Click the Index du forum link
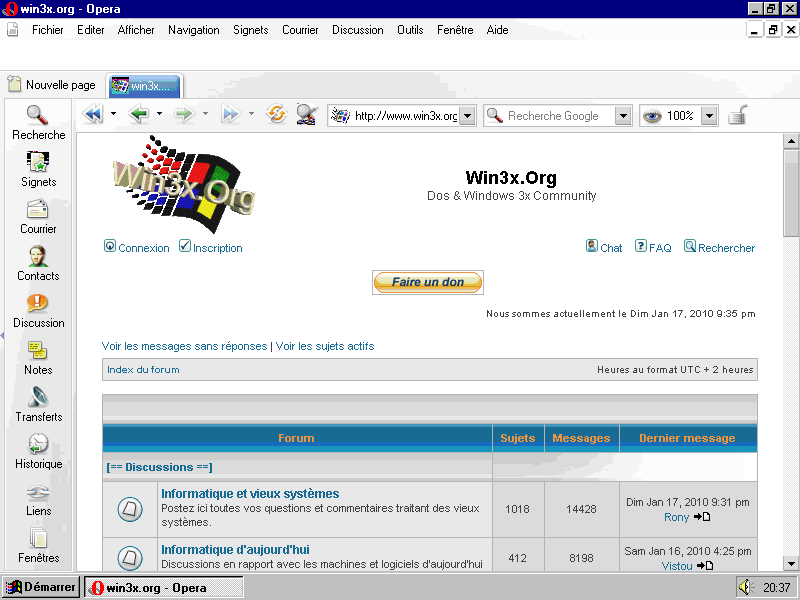Image resolution: width=800 pixels, height=600 pixels. pyautogui.click(x=143, y=369)
